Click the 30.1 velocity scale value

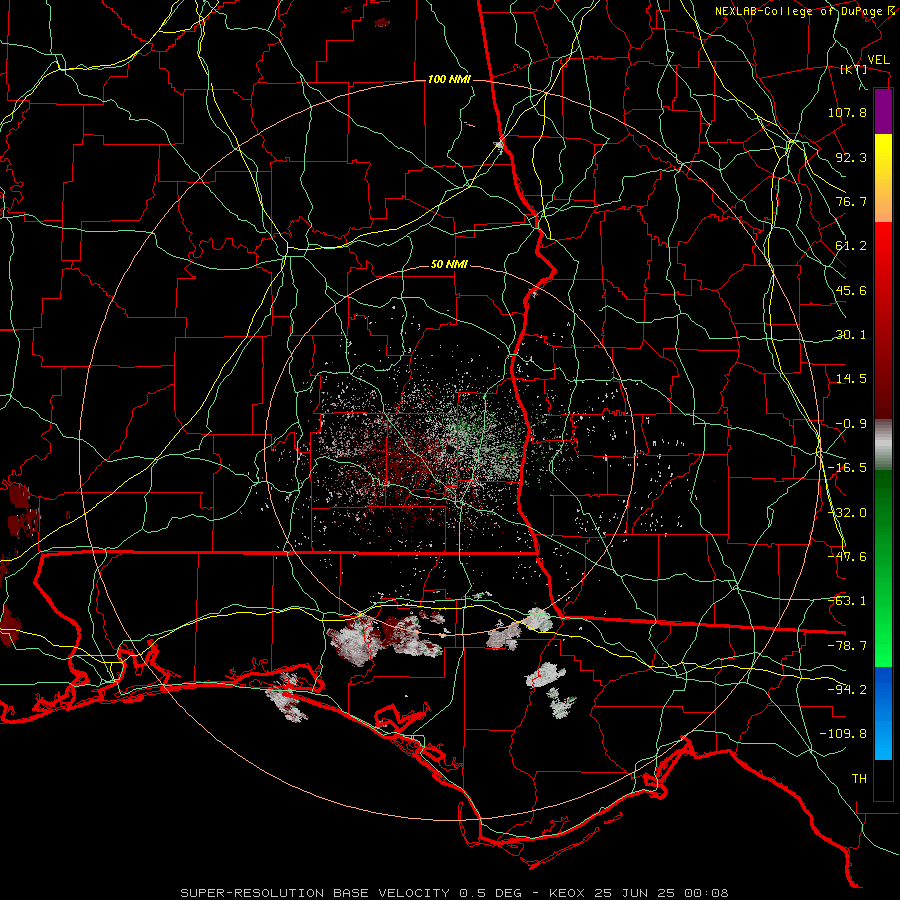pyautogui.click(x=851, y=335)
